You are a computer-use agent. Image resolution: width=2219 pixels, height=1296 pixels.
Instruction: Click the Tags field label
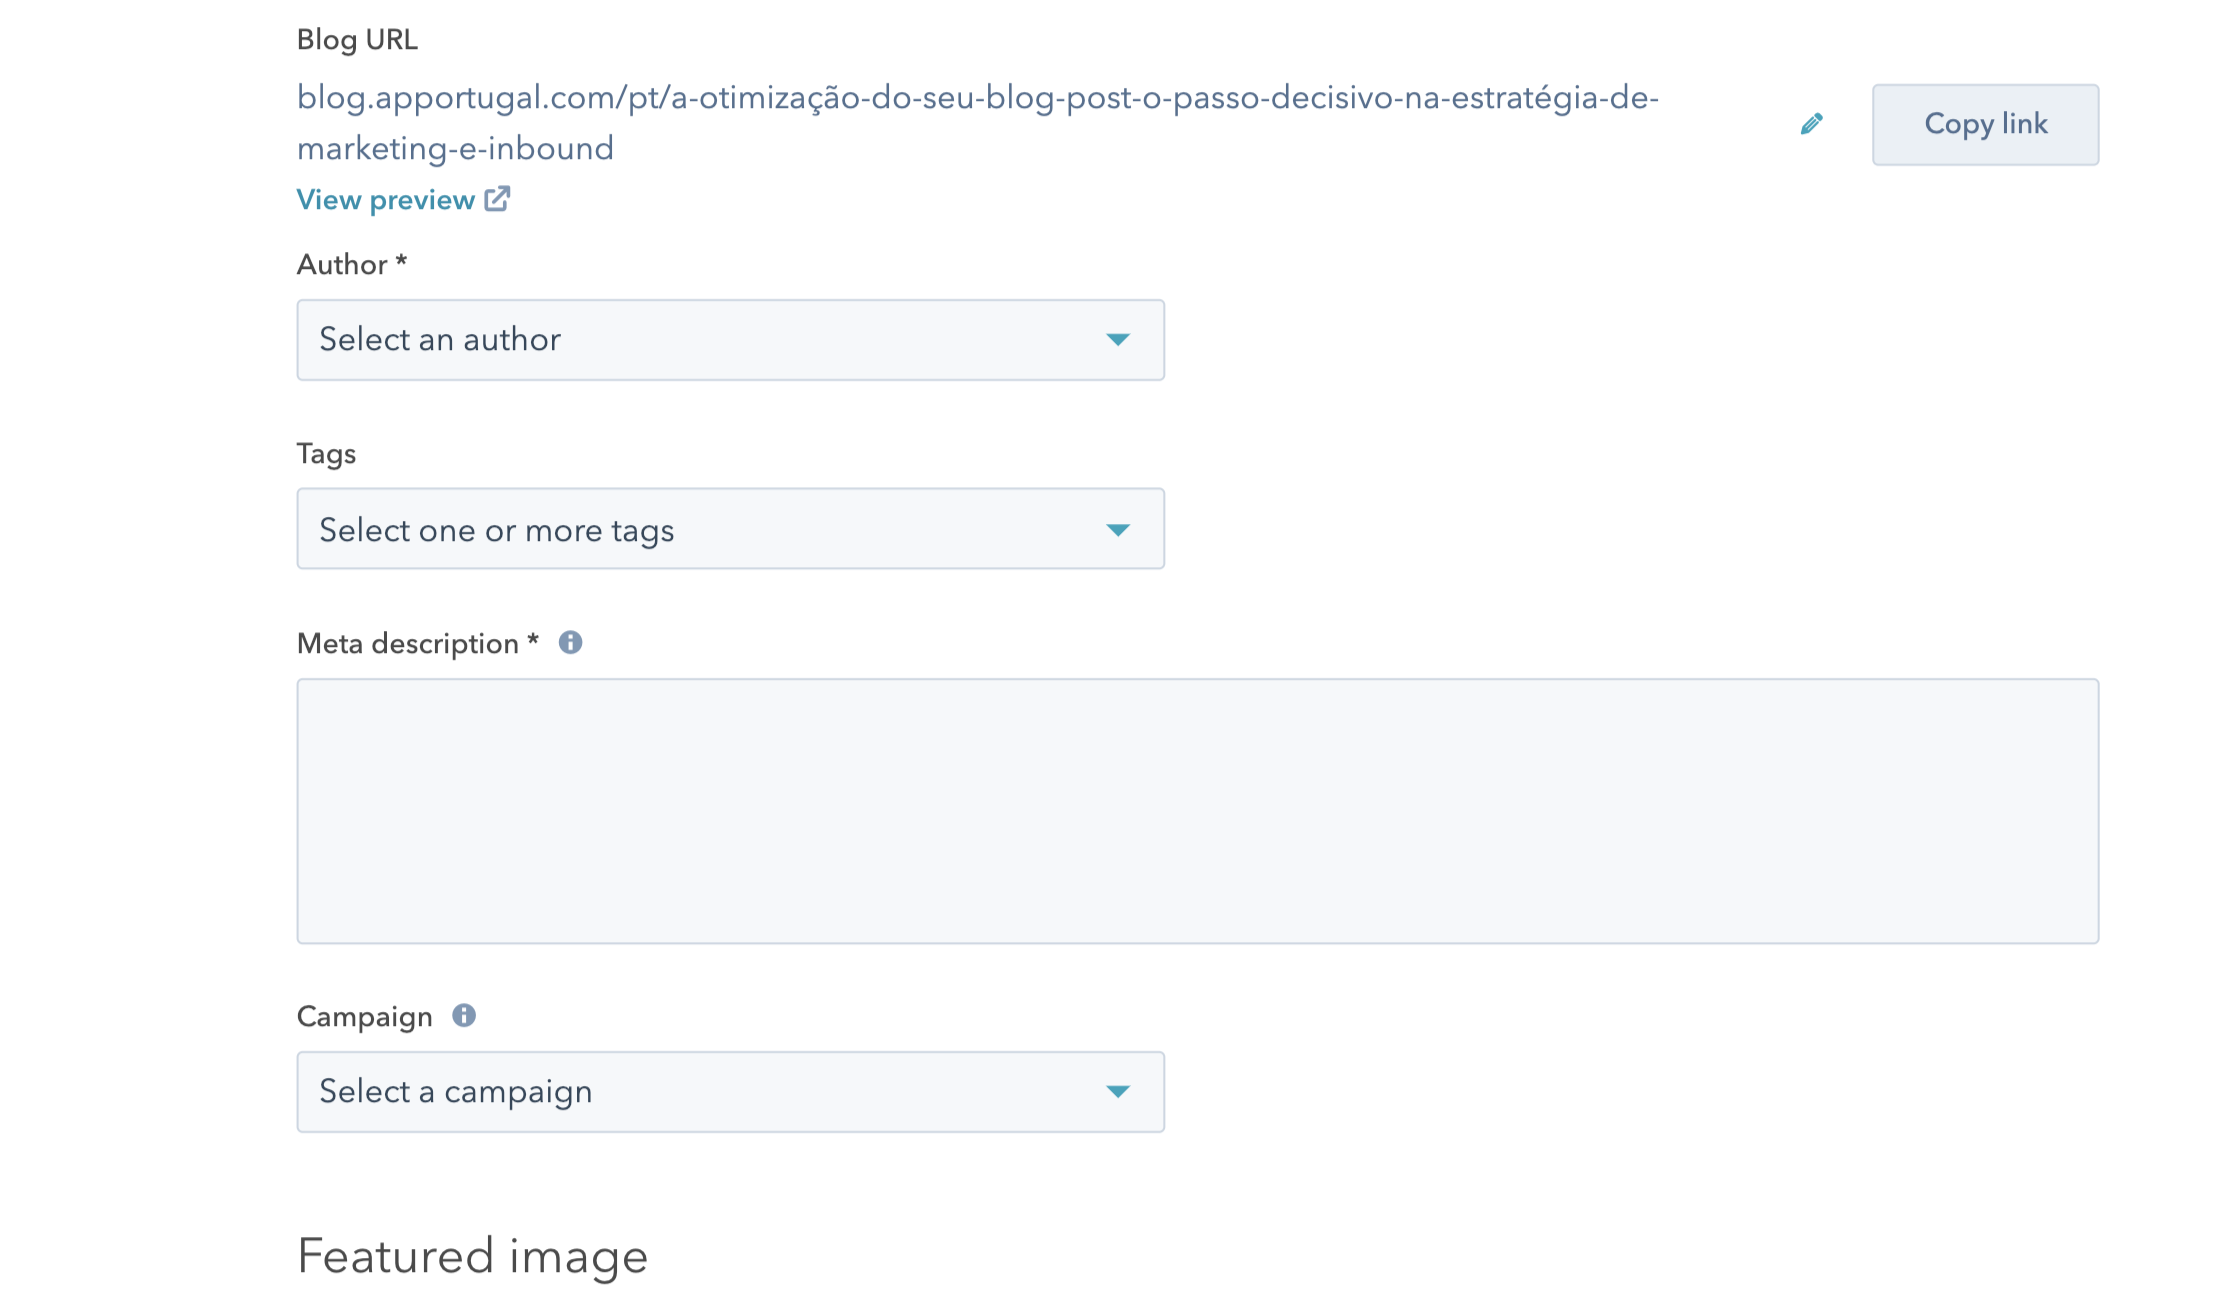326,454
